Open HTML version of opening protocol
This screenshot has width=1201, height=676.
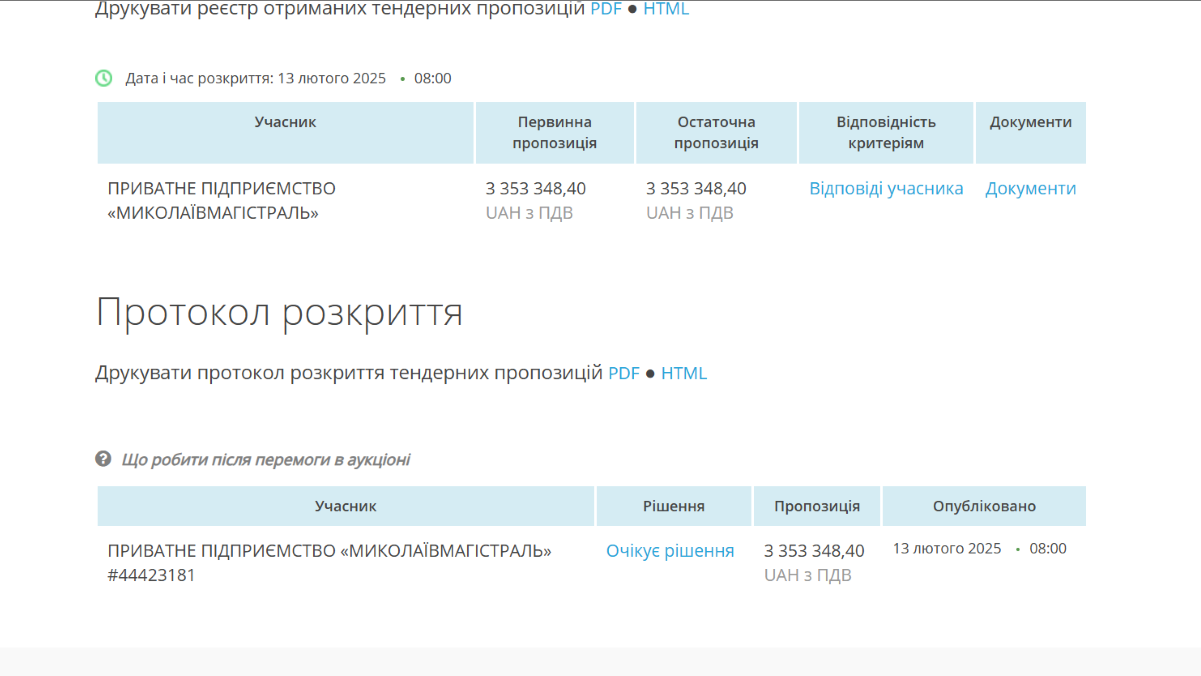[x=684, y=373]
